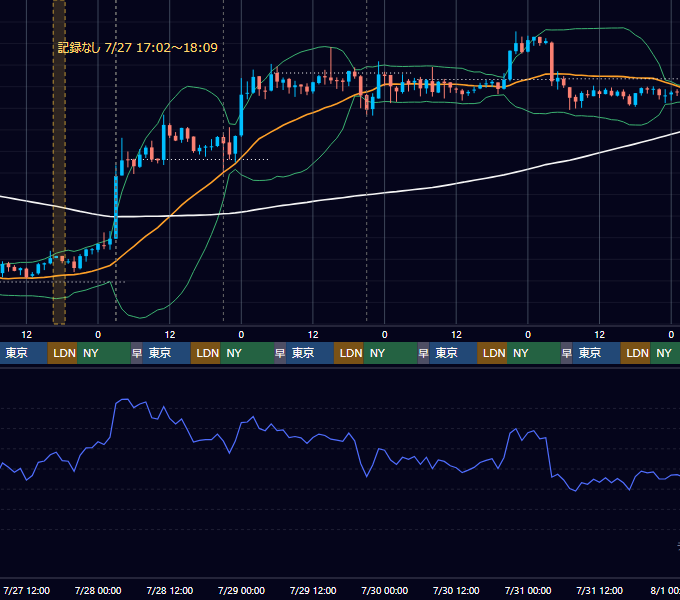
Task: Select the highlighted no-record band on 7/27
Action: (59, 162)
